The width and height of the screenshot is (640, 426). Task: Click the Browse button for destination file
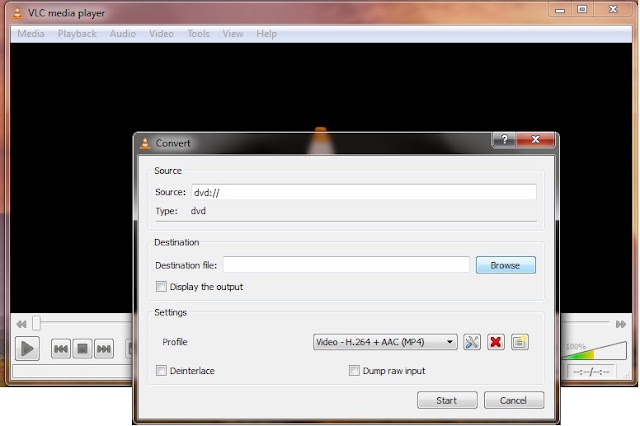(506, 265)
